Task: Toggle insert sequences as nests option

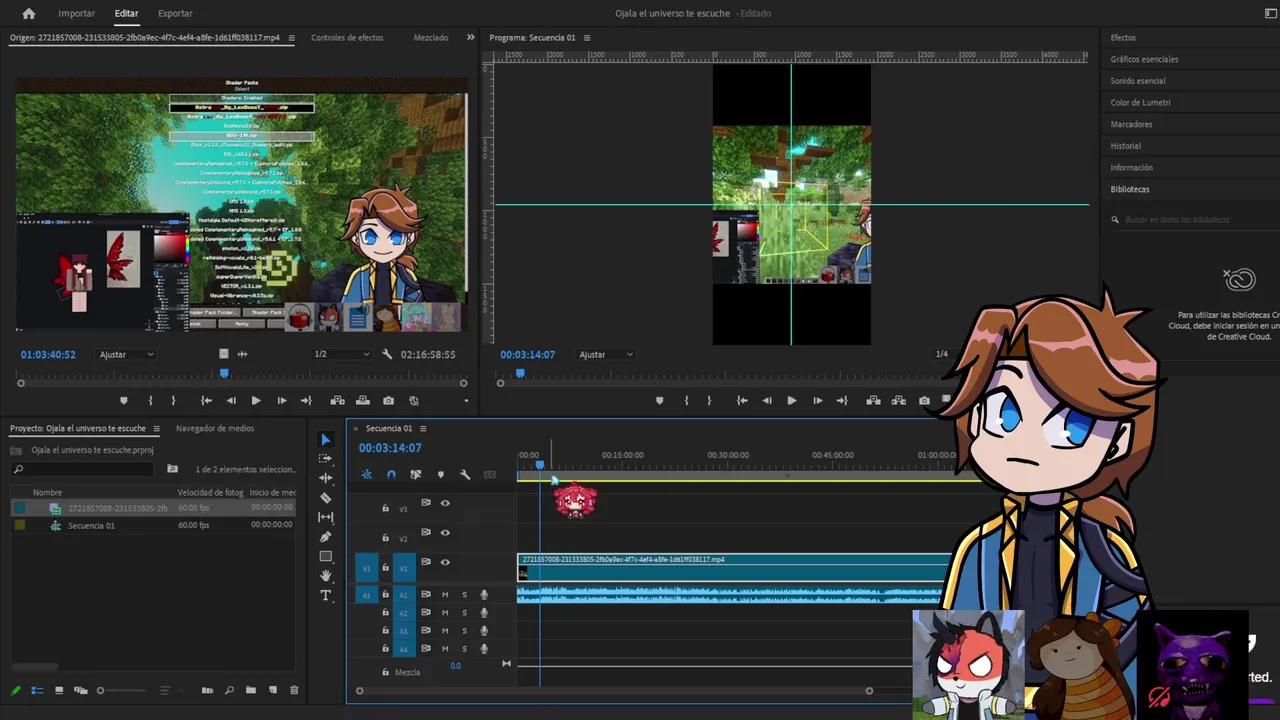Action: click(x=367, y=475)
